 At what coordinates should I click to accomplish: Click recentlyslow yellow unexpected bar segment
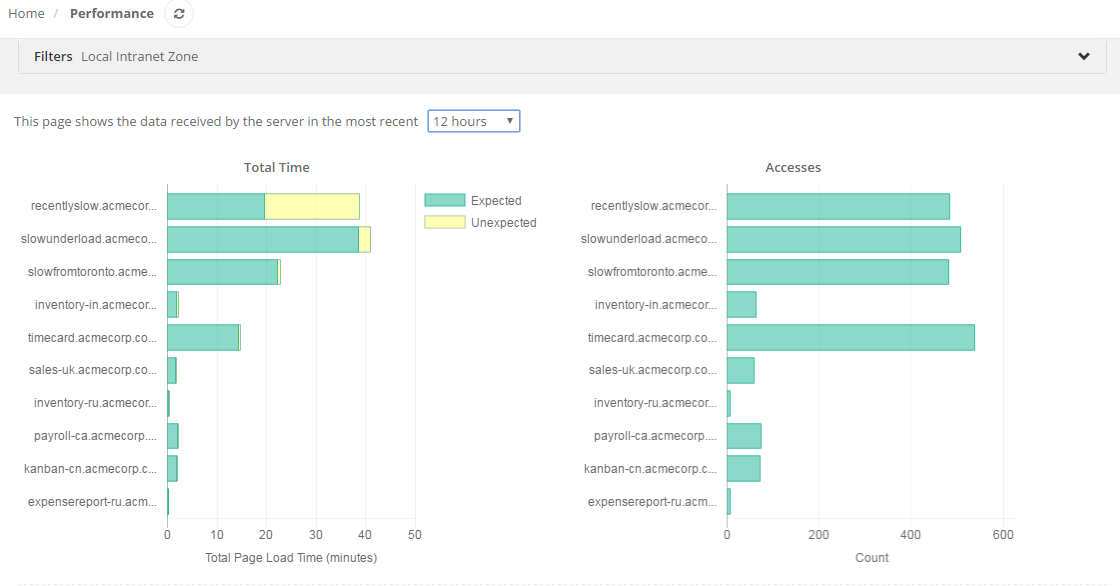coord(312,206)
